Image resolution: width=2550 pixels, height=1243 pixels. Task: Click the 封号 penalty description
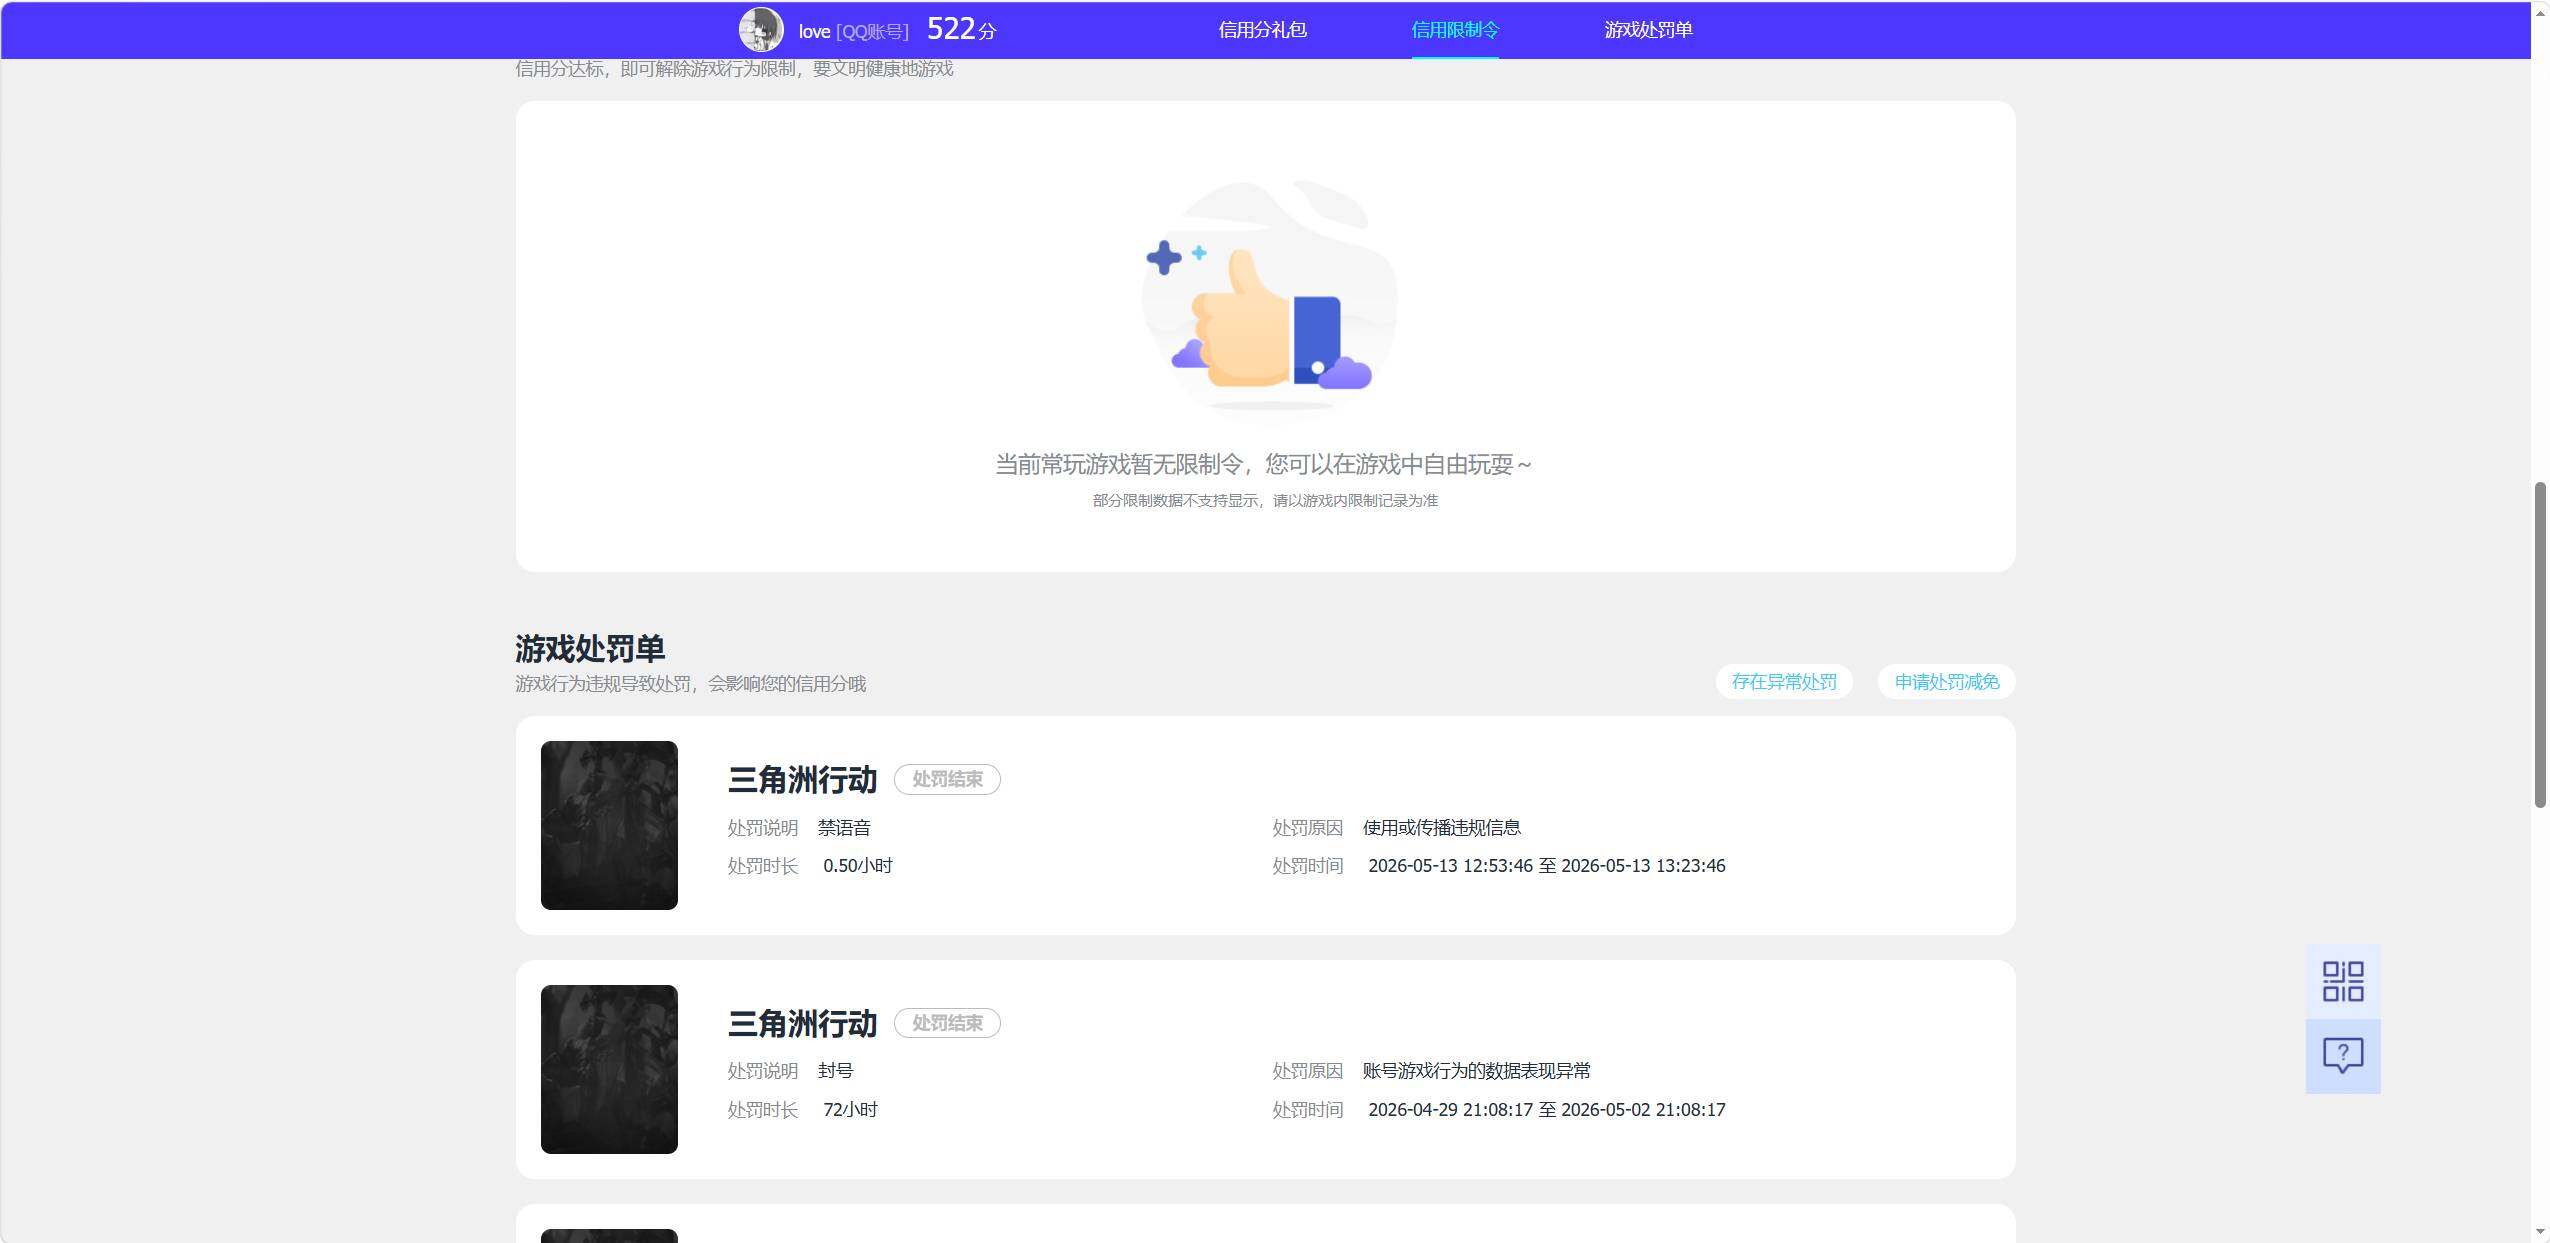835,1071
